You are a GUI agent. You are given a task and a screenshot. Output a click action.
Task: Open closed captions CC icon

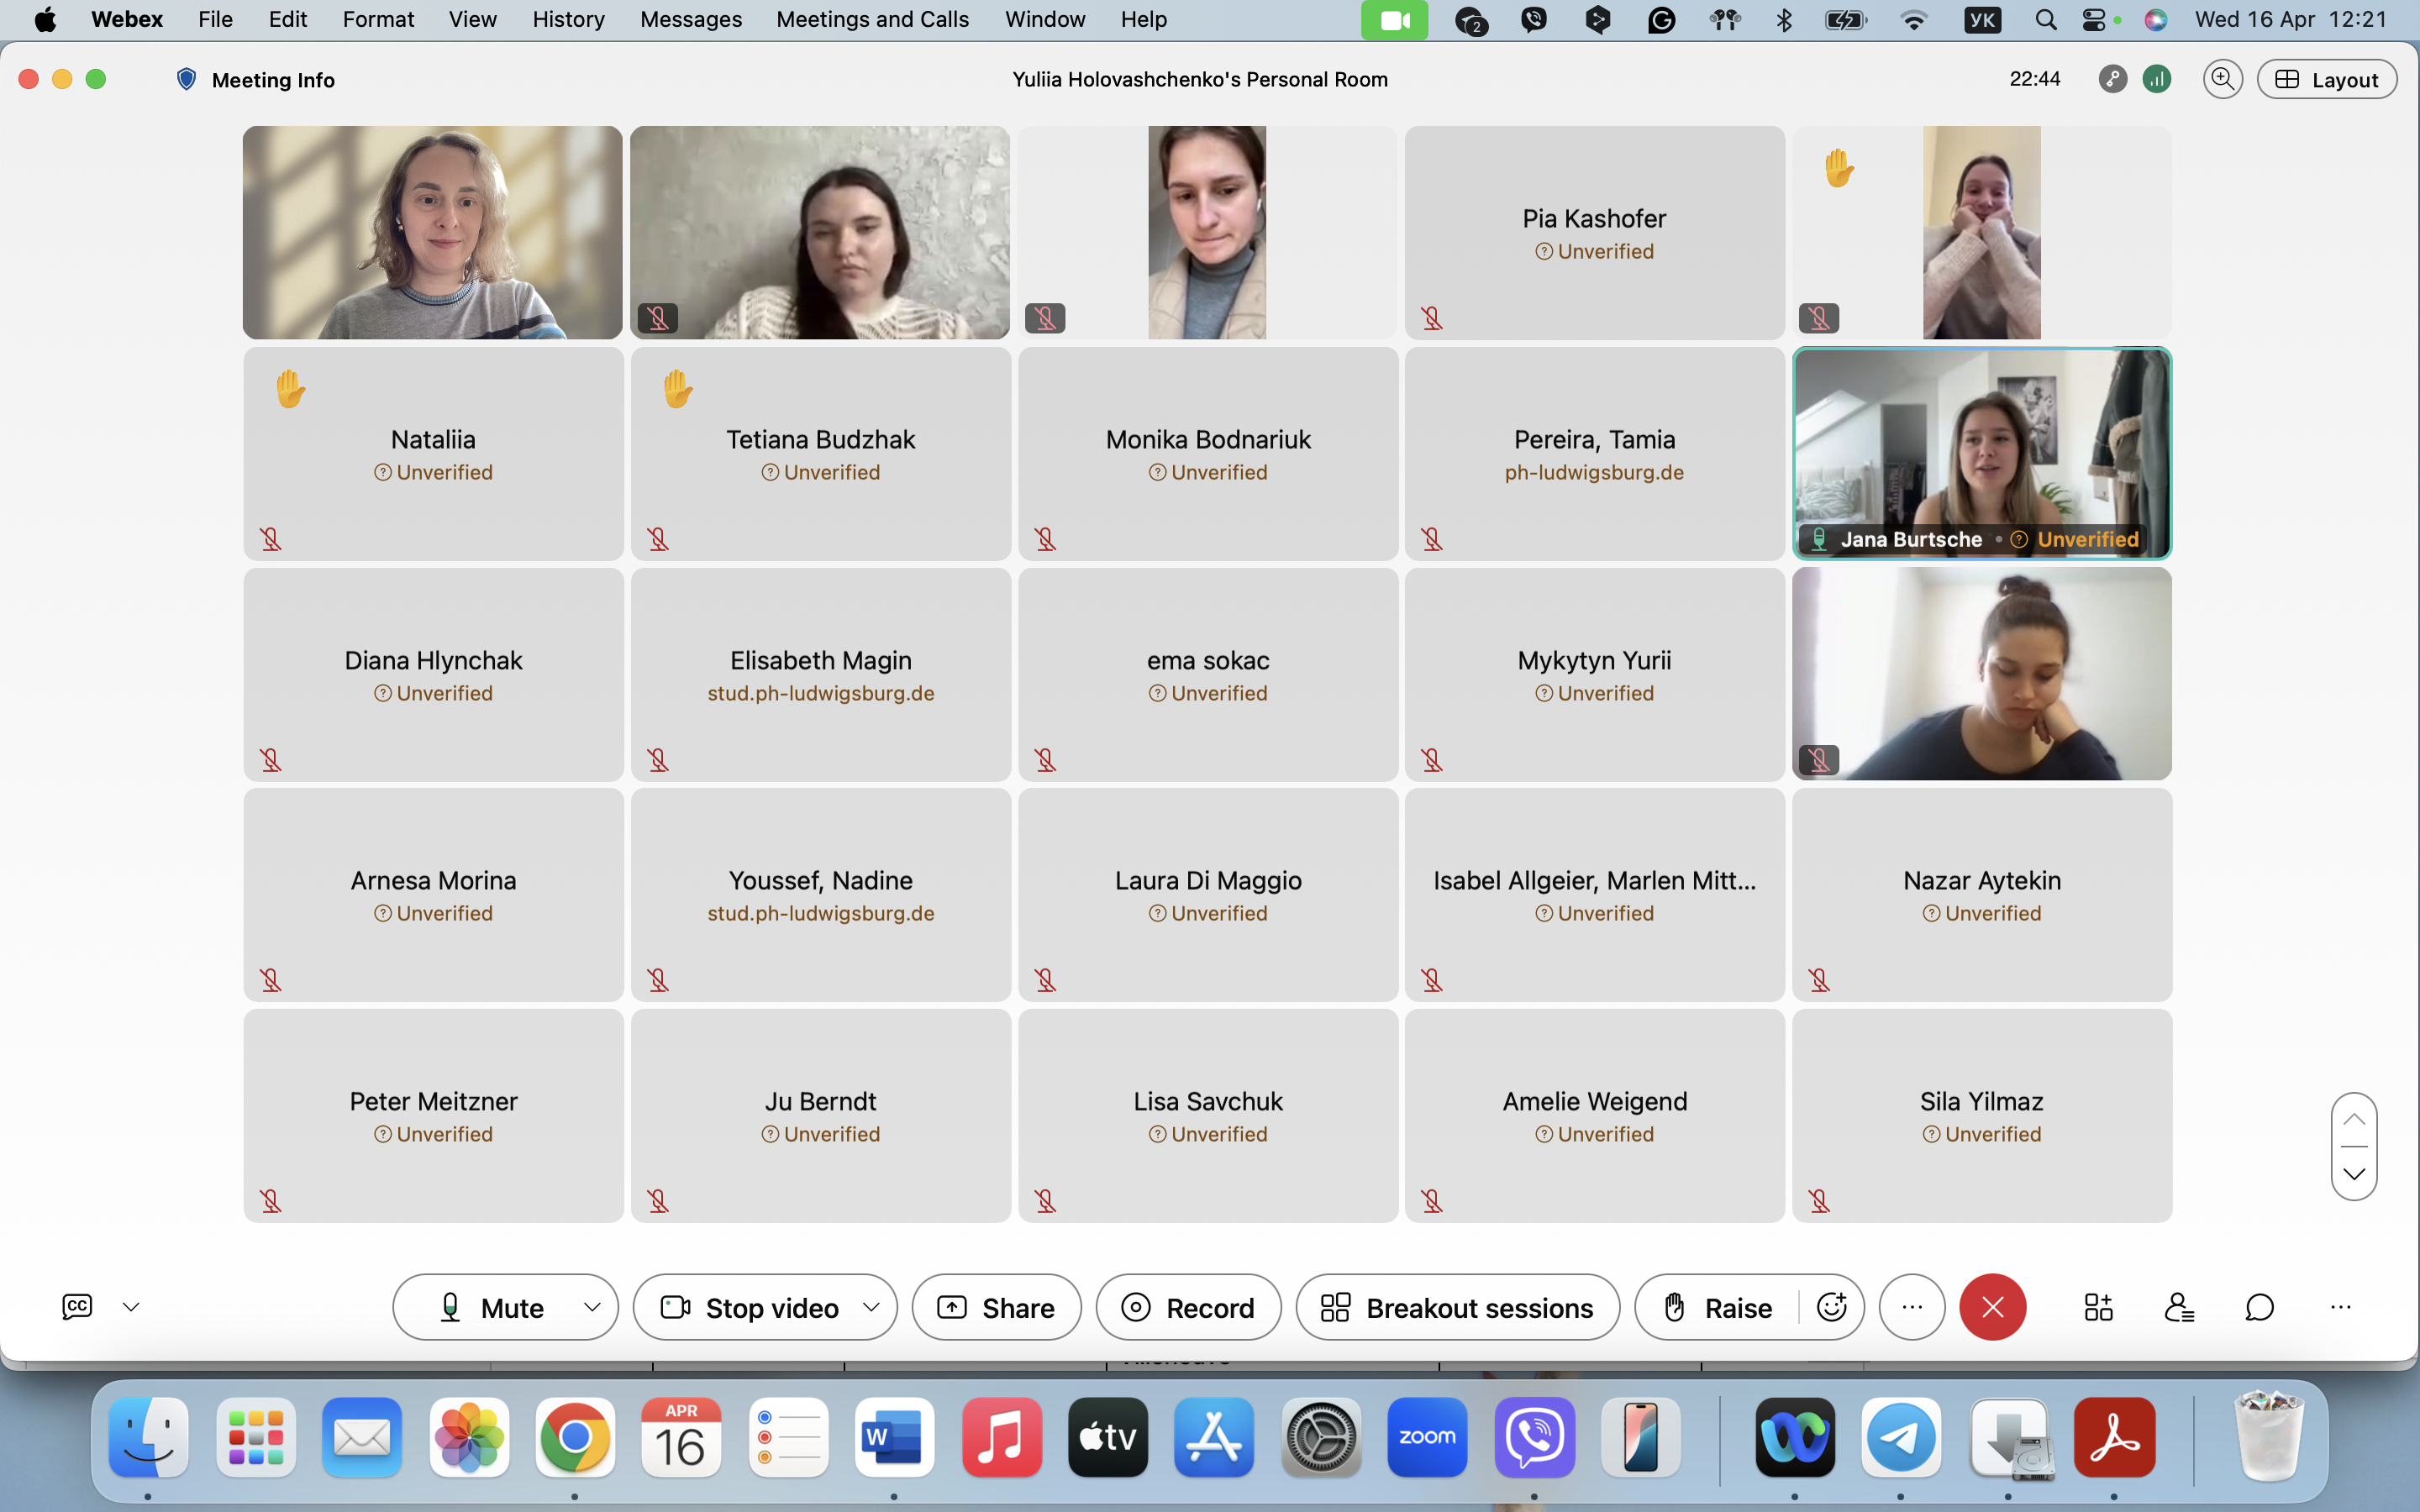77,1307
